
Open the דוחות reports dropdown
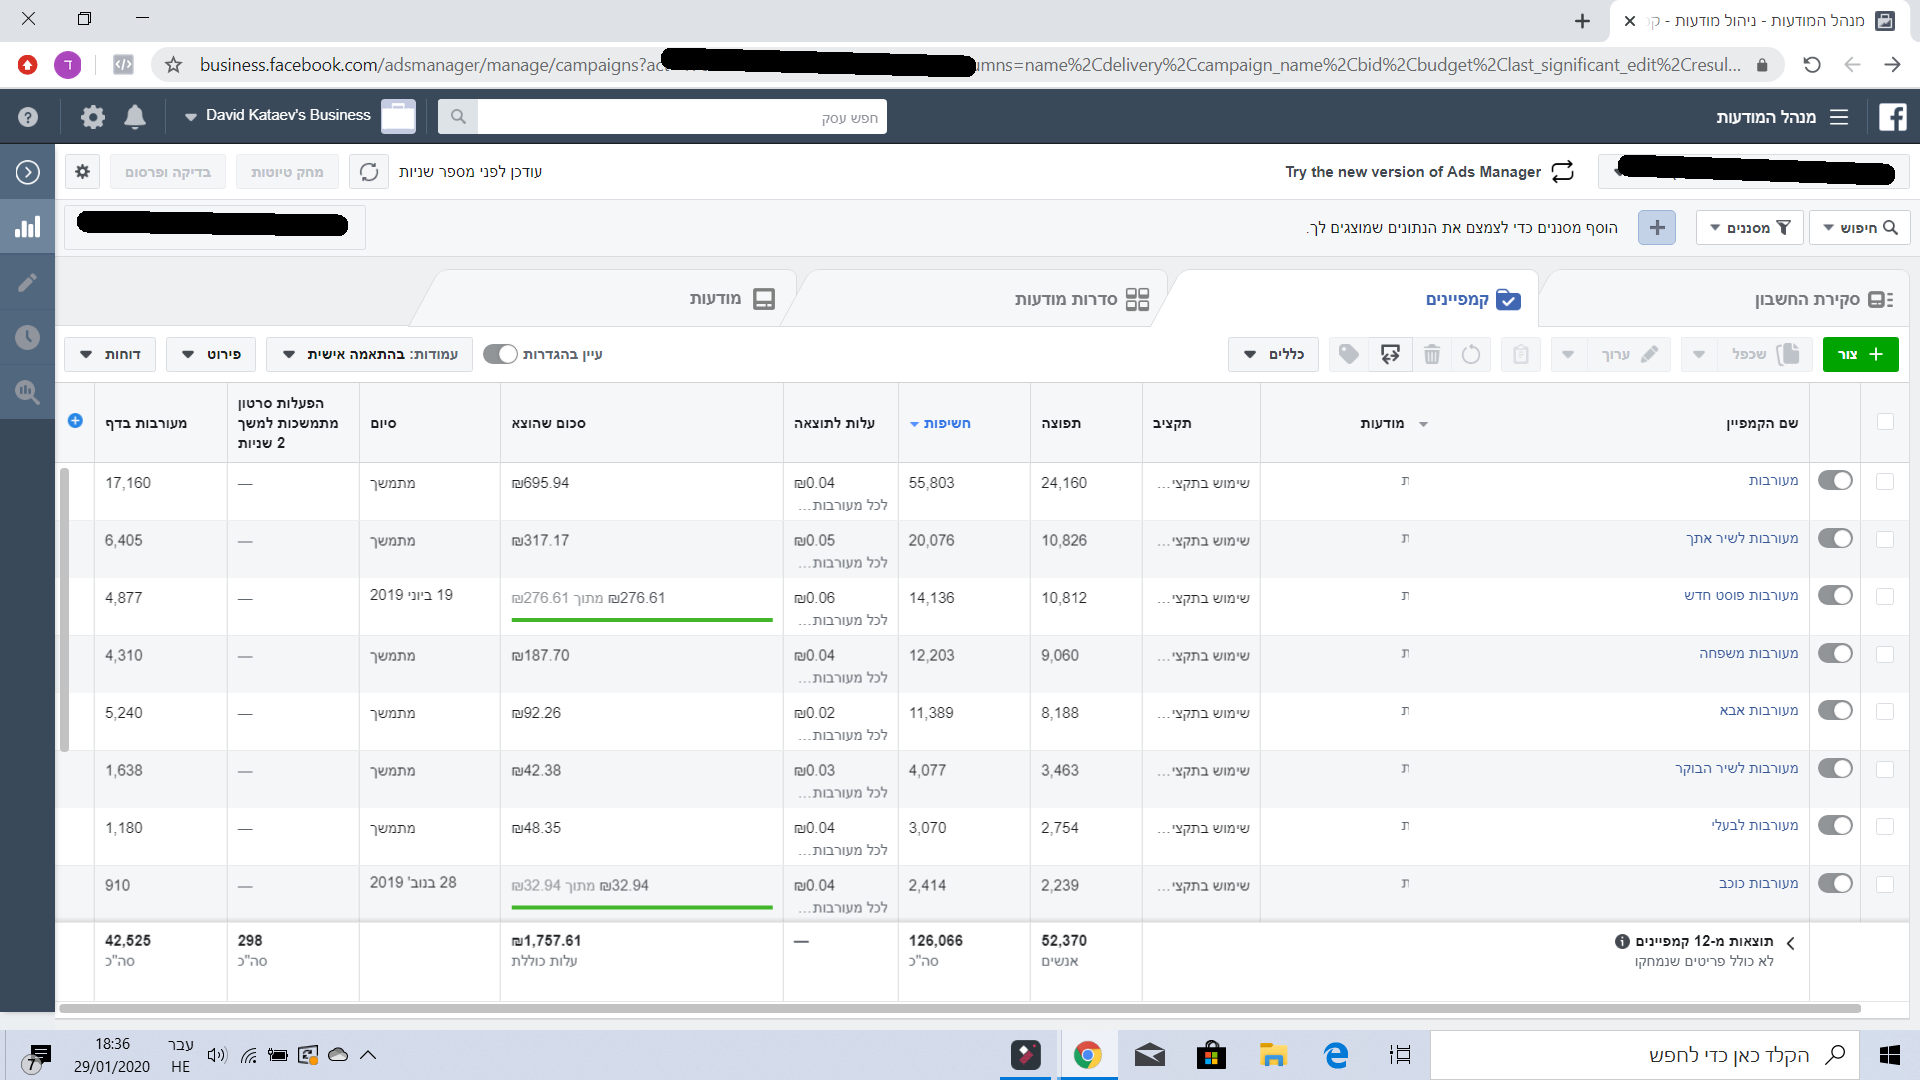click(110, 354)
